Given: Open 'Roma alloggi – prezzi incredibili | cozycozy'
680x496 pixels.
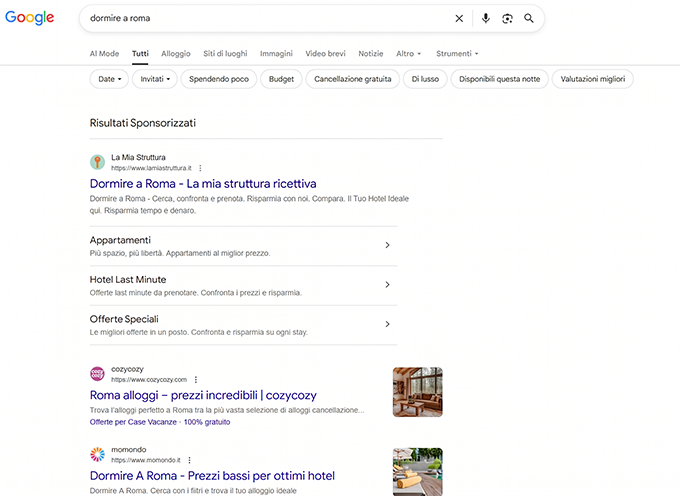Looking at the screenshot, I should (x=203, y=395).
